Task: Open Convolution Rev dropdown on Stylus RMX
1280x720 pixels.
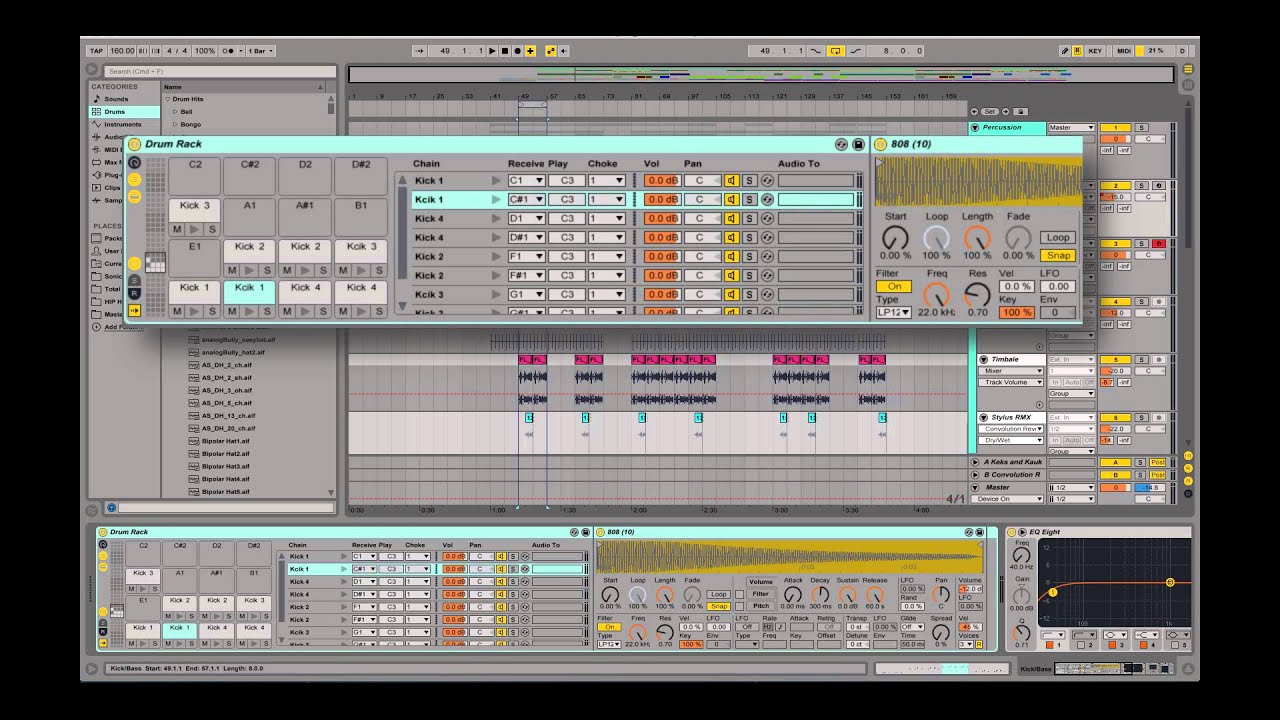Action: click(1010, 429)
